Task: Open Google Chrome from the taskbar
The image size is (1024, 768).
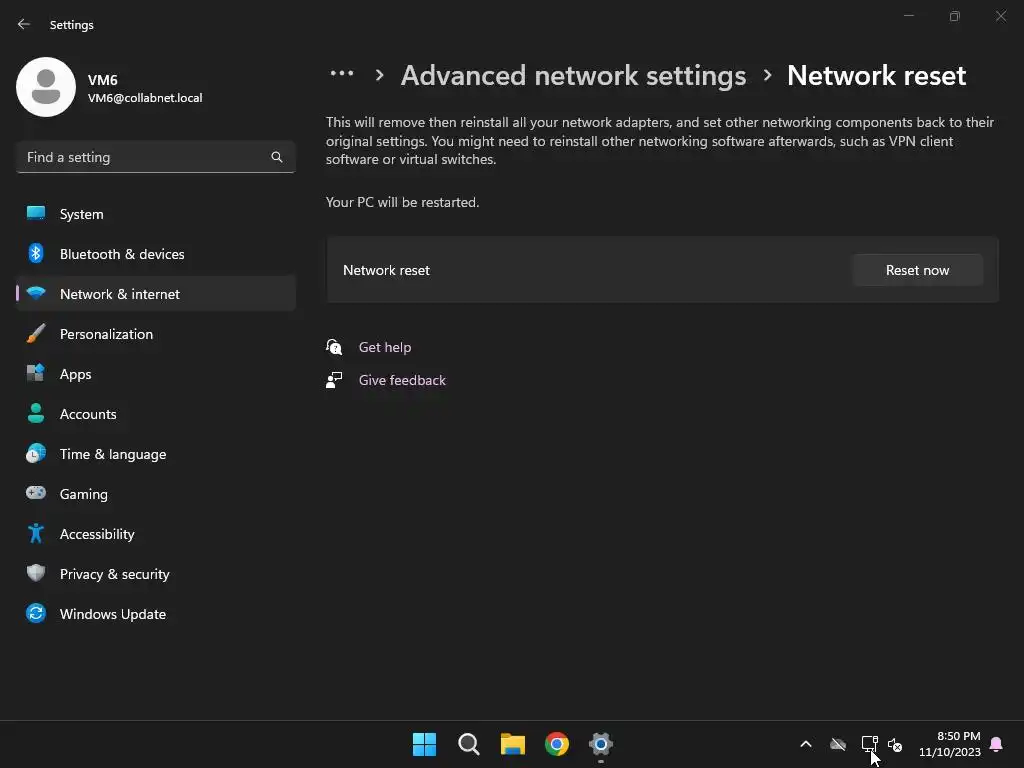Action: 557,744
